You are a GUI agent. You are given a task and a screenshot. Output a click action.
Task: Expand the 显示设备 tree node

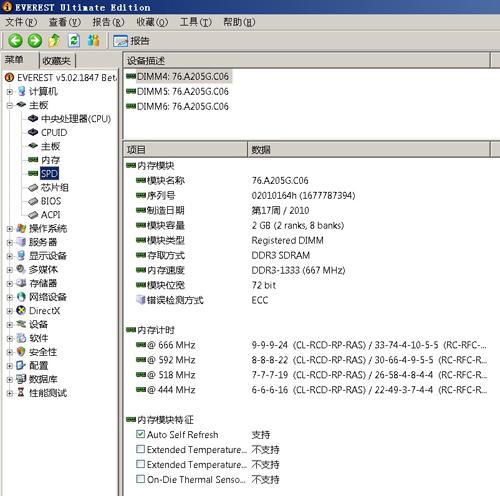point(10,256)
